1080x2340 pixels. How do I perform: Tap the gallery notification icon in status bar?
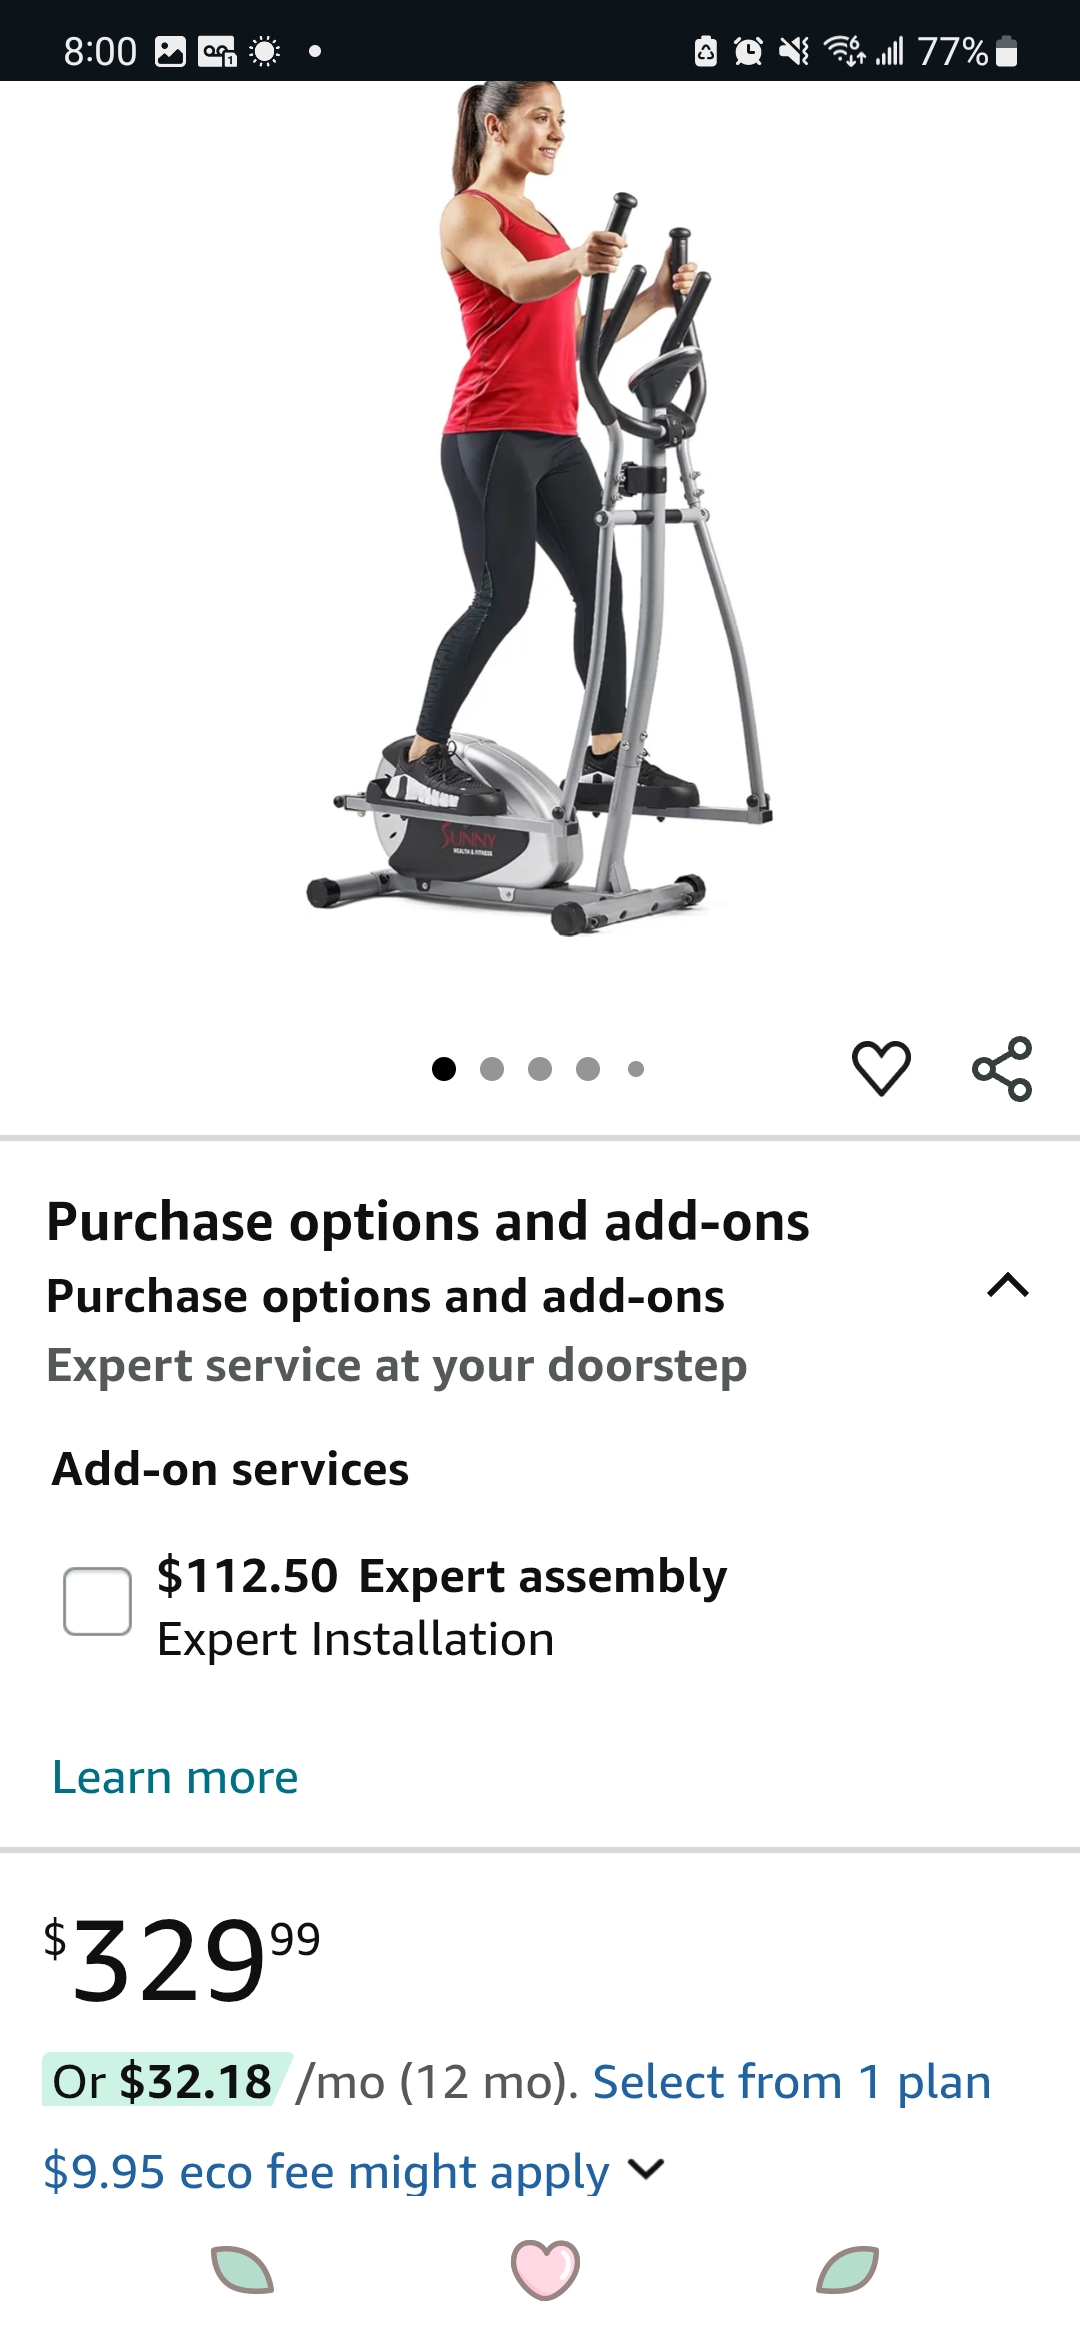click(x=170, y=51)
